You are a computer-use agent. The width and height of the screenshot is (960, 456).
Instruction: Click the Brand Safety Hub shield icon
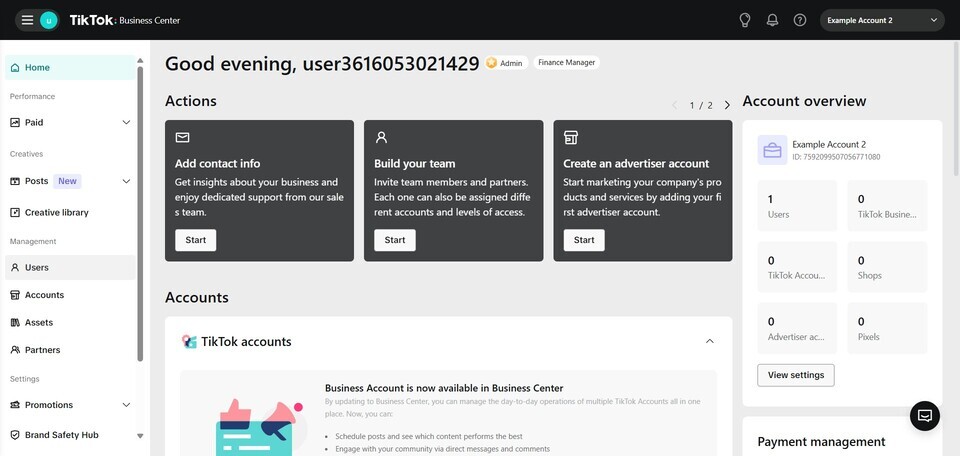pyautogui.click(x=15, y=435)
